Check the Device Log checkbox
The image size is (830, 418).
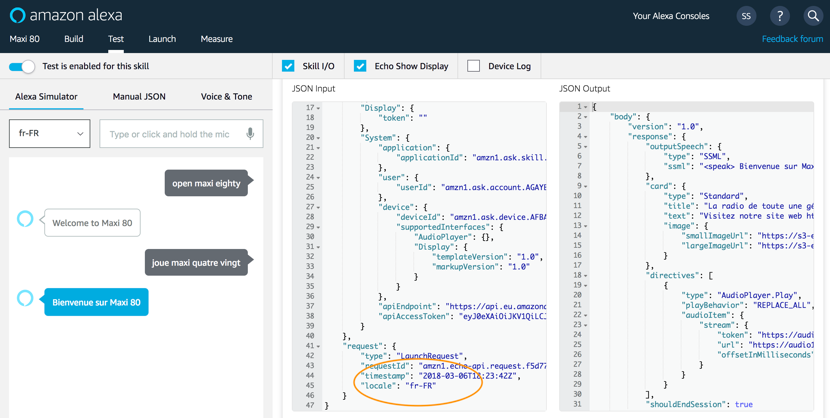click(x=474, y=66)
